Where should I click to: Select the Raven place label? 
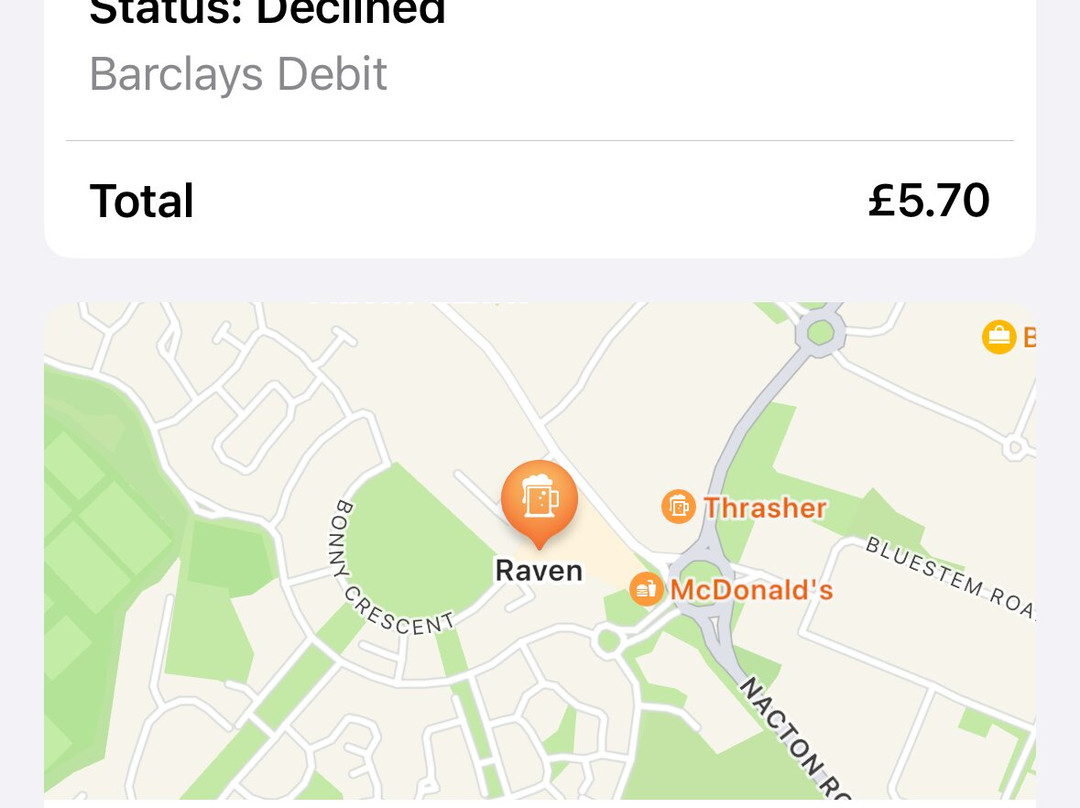[x=539, y=571]
